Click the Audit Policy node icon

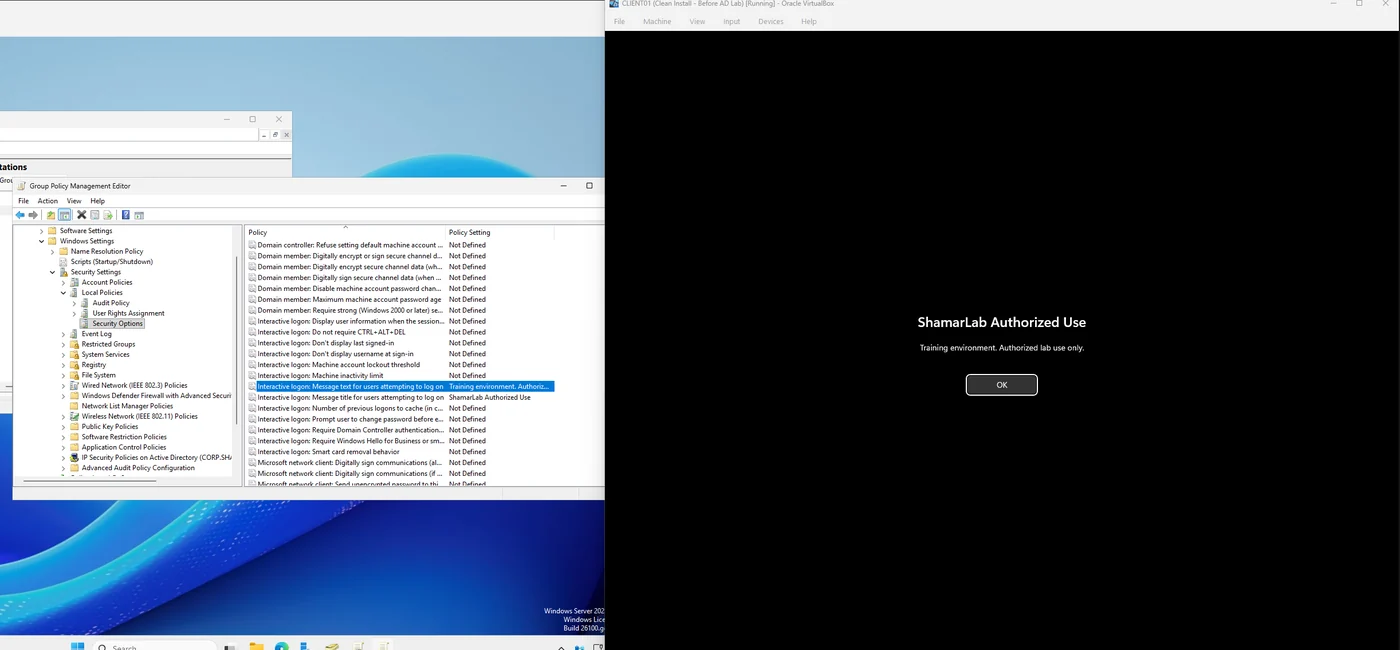click(86, 303)
